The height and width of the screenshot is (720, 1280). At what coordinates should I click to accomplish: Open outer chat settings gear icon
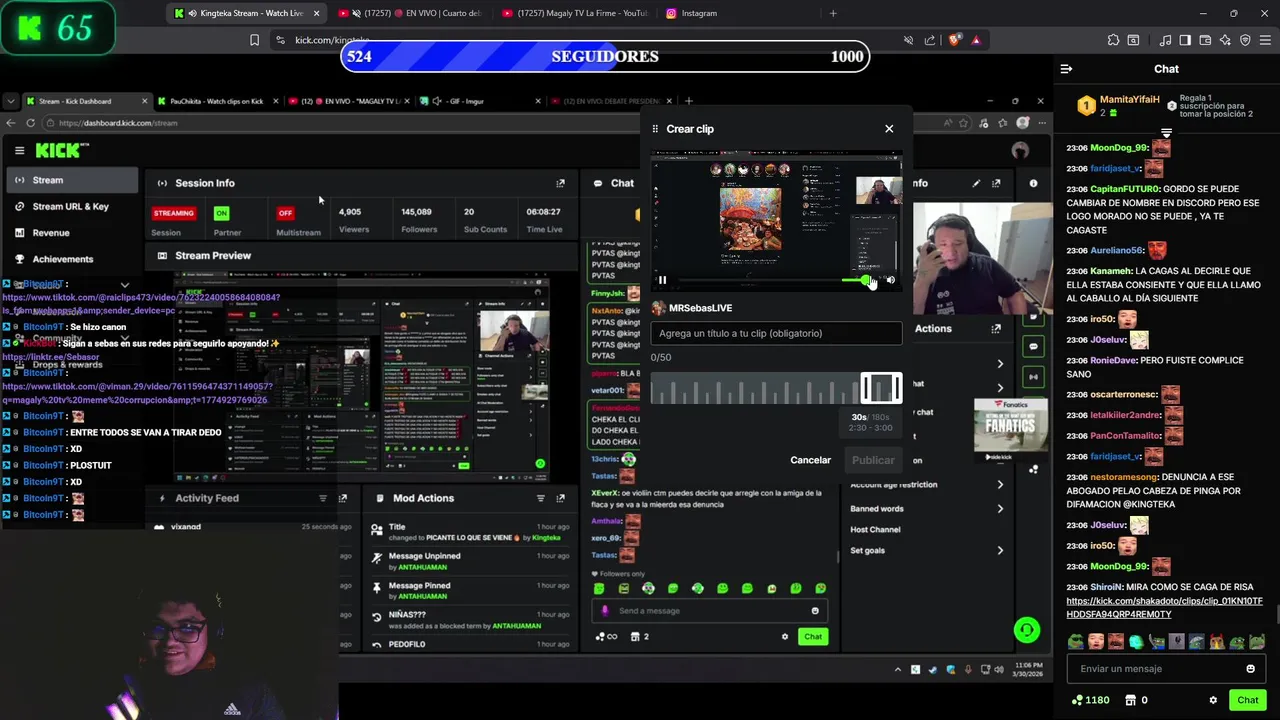(x=1213, y=700)
